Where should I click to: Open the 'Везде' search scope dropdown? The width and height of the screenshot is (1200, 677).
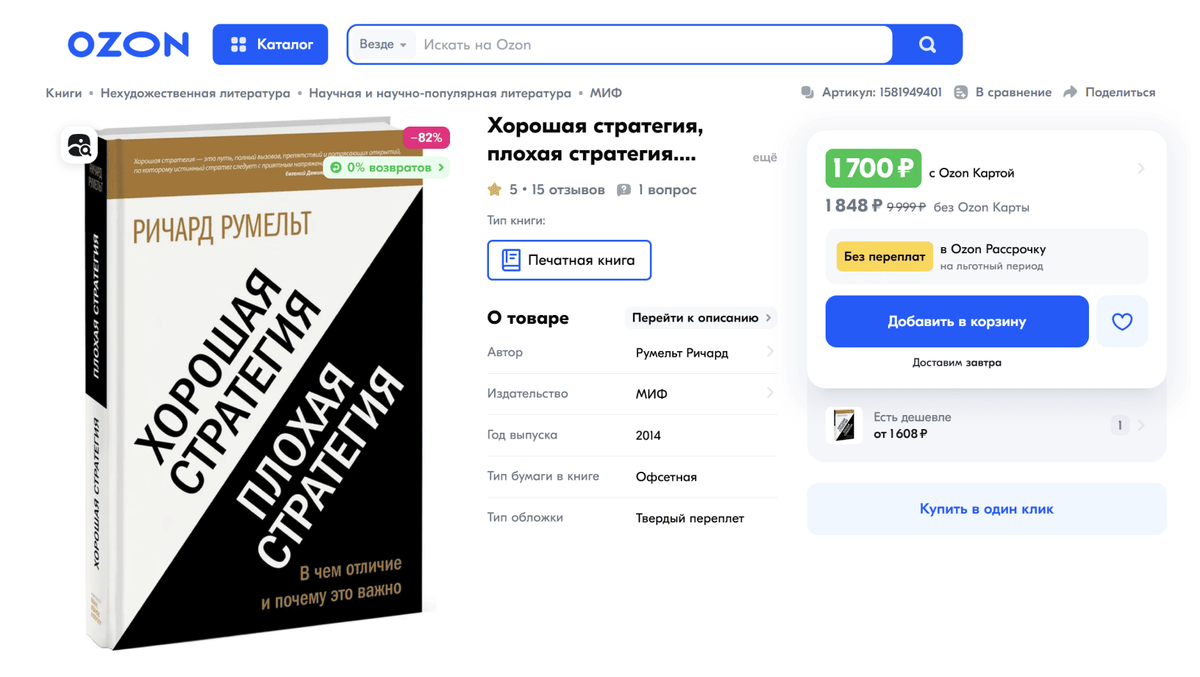(x=383, y=44)
